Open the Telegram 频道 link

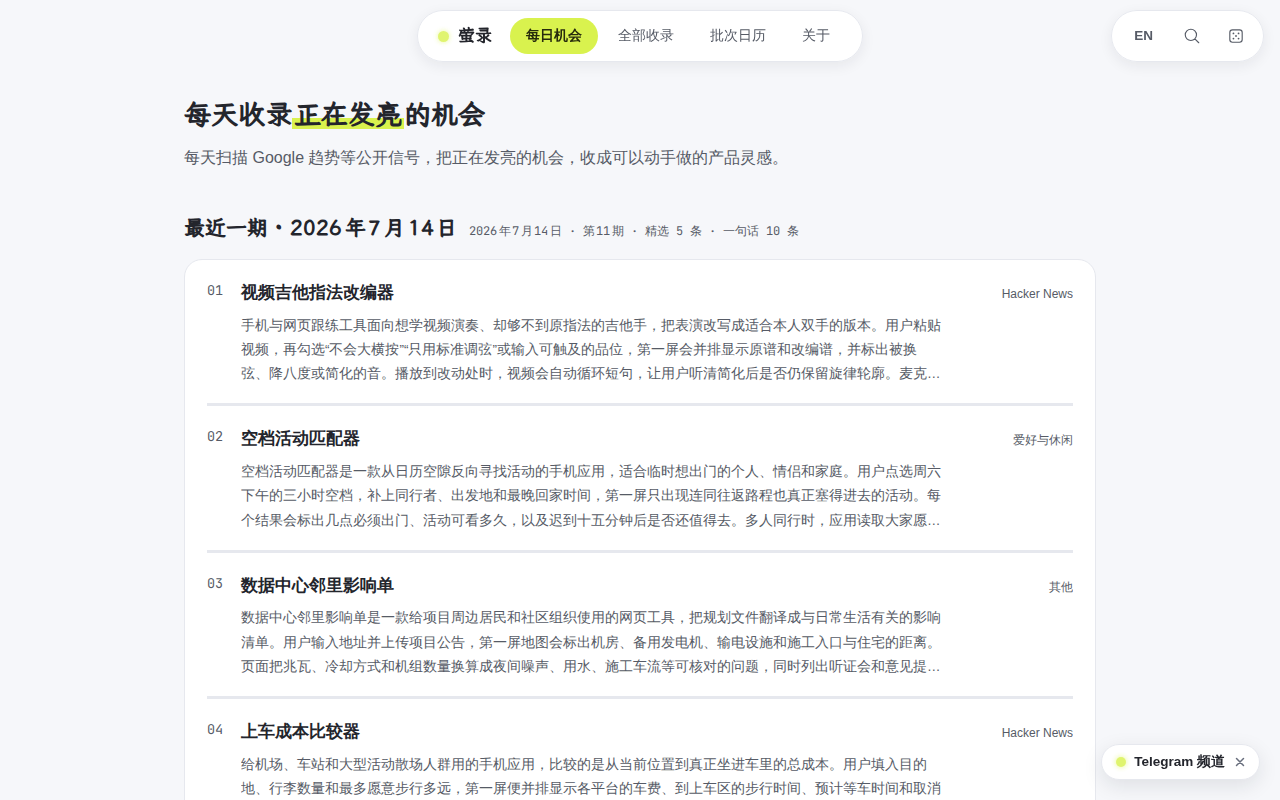pos(1179,762)
